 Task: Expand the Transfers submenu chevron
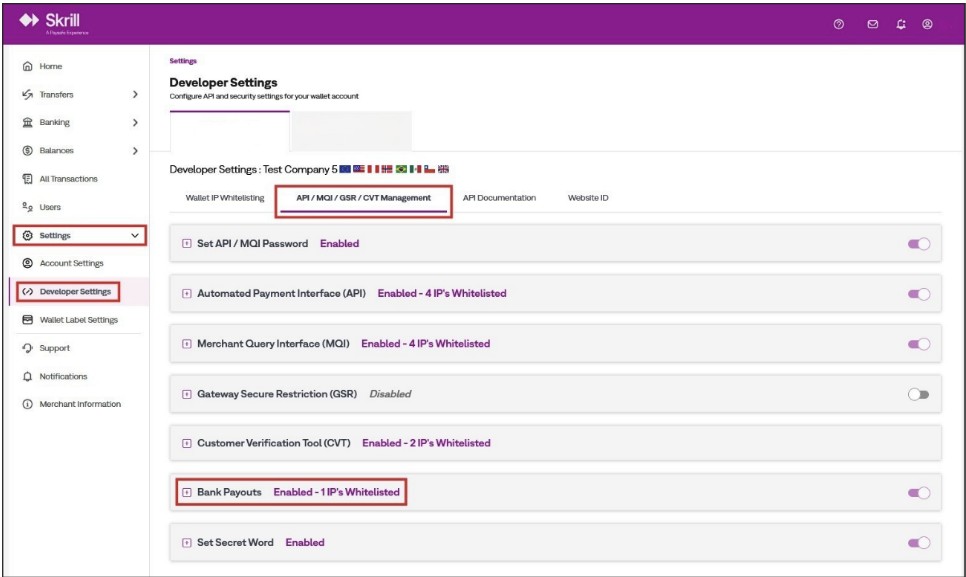(135, 94)
